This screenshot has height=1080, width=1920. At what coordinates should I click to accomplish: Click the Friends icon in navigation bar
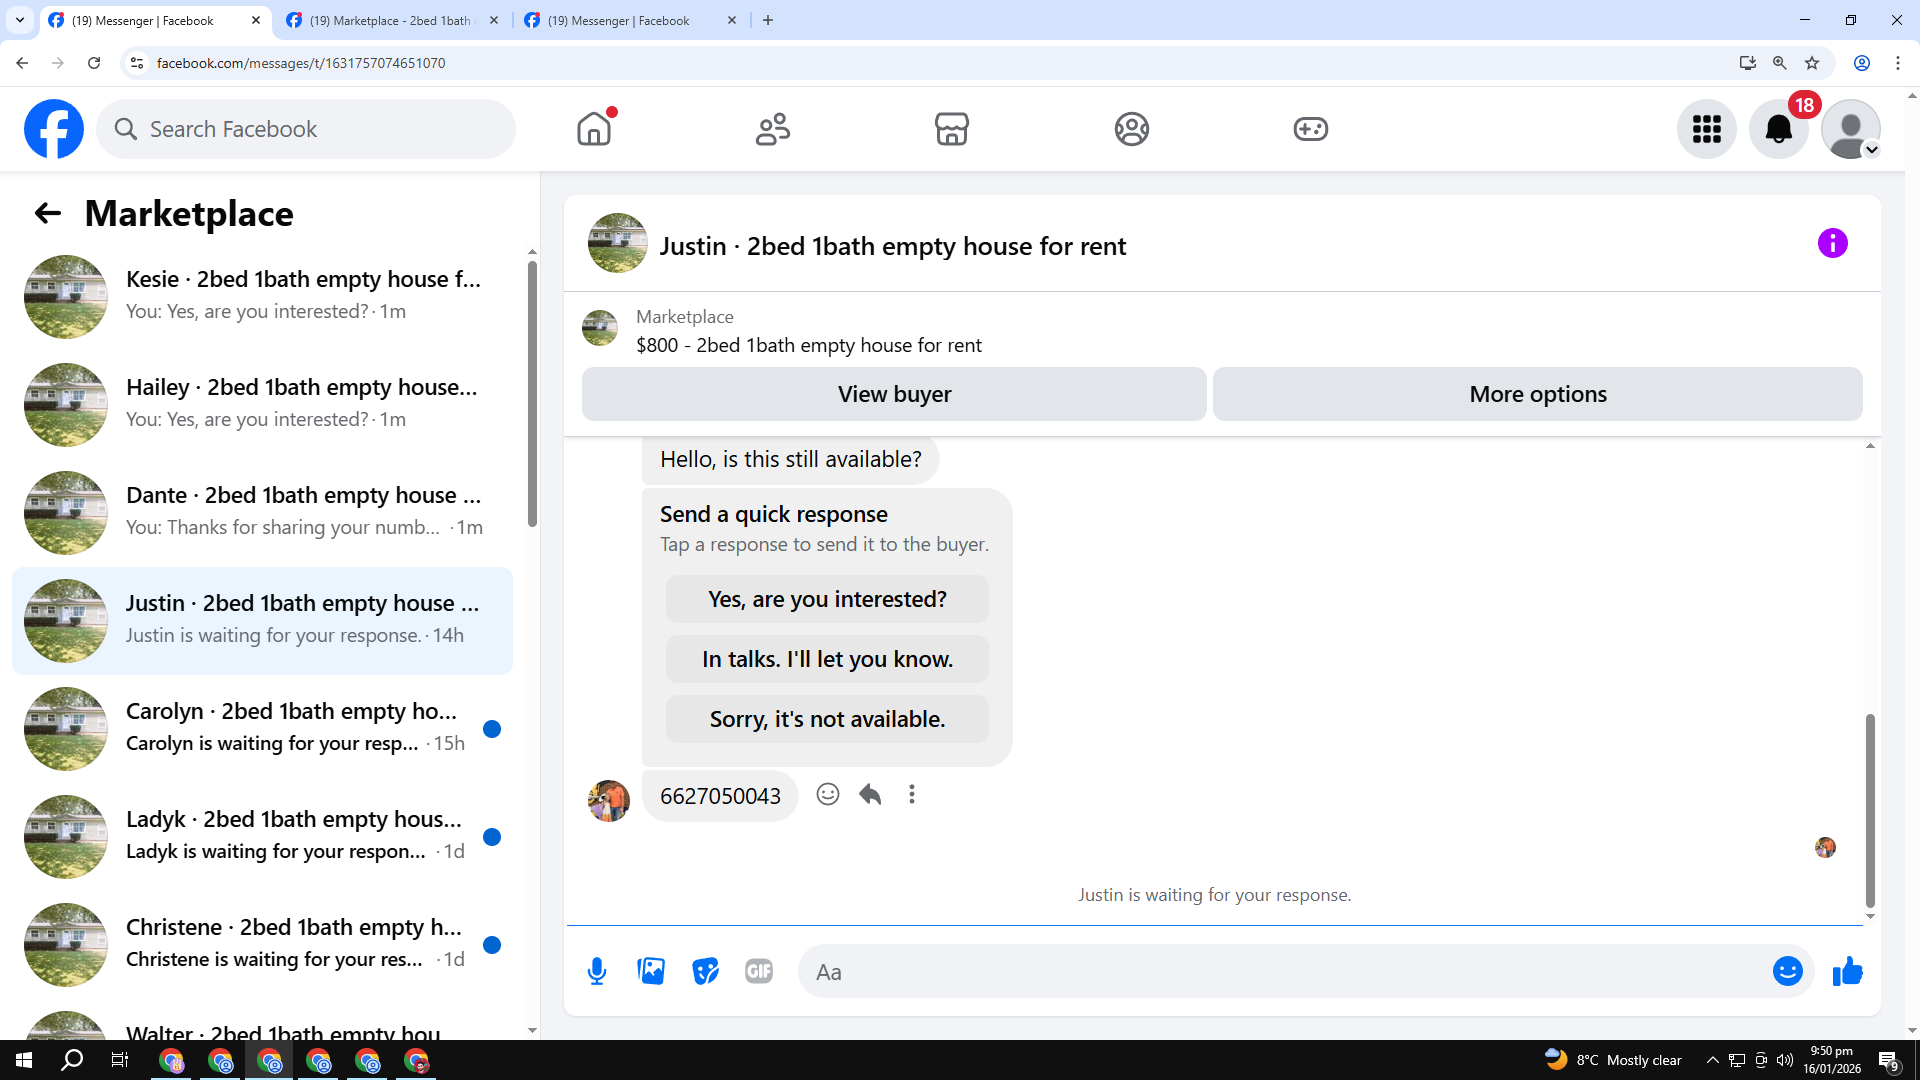pyautogui.click(x=772, y=129)
